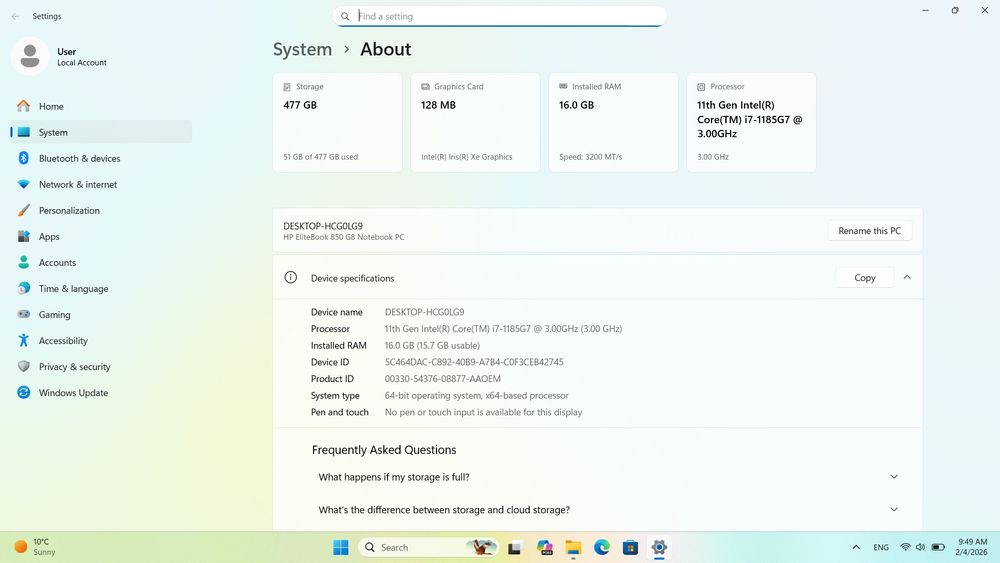This screenshot has width=1000, height=563.
Task: Expand 'What happens if my storage is full?'
Action: click(598, 477)
